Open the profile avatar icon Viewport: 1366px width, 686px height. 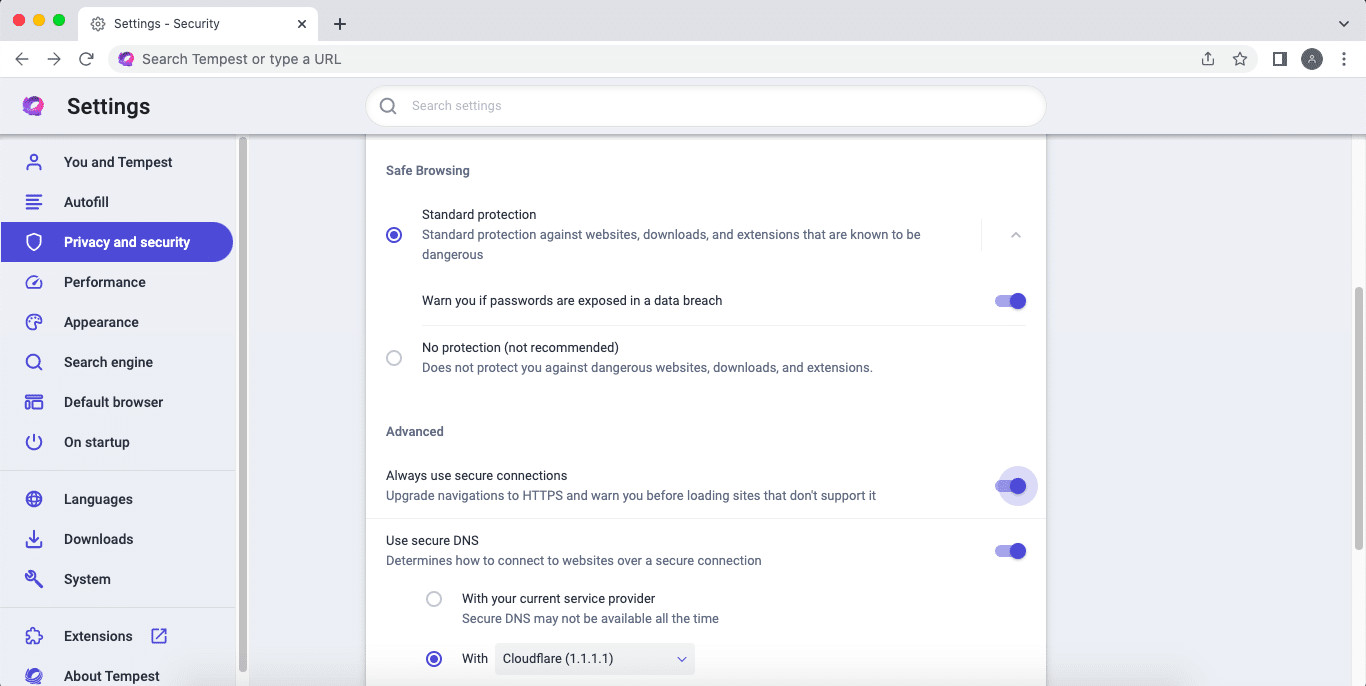tap(1312, 59)
